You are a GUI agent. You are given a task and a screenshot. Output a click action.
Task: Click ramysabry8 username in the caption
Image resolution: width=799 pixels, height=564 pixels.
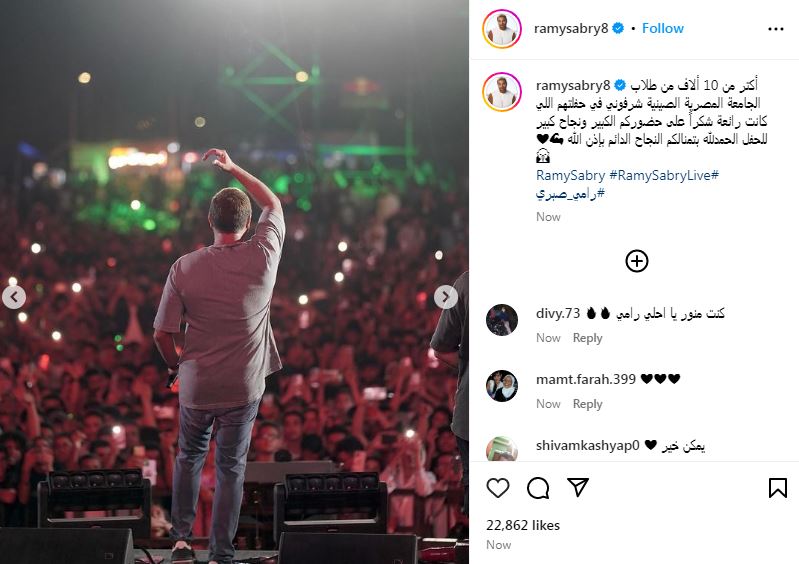pos(573,85)
